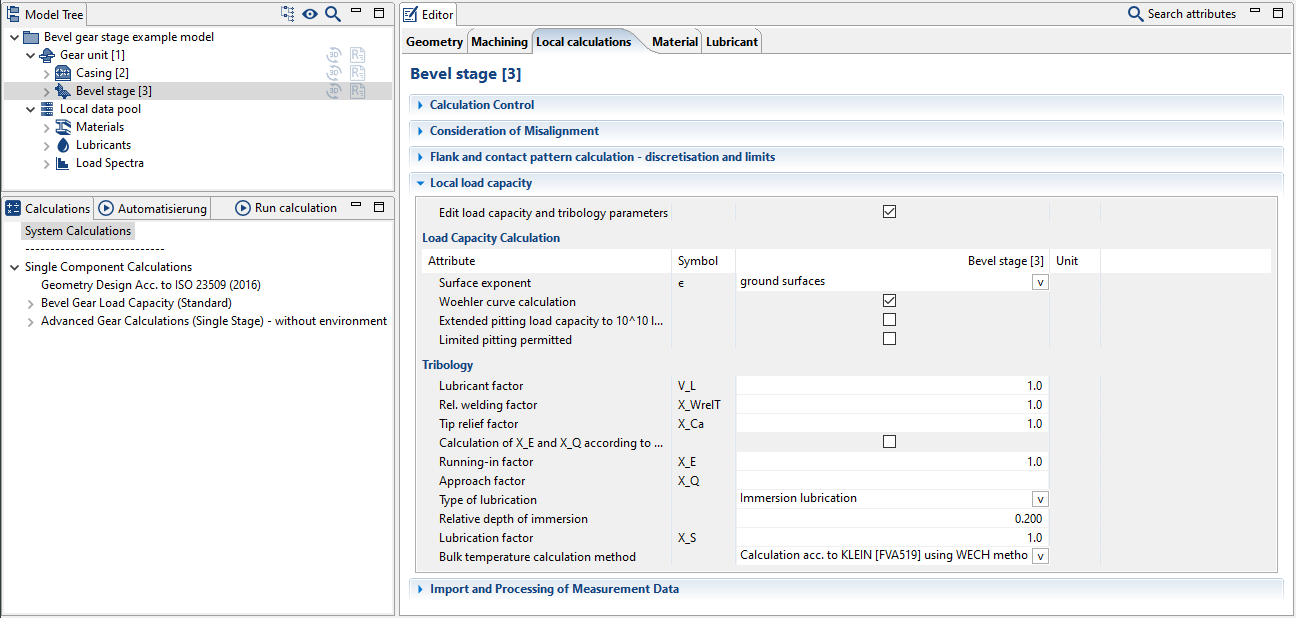This screenshot has width=1296, height=618.
Task: Open the report icon next to Gear unit [1]
Action: [x=357, y=54]
